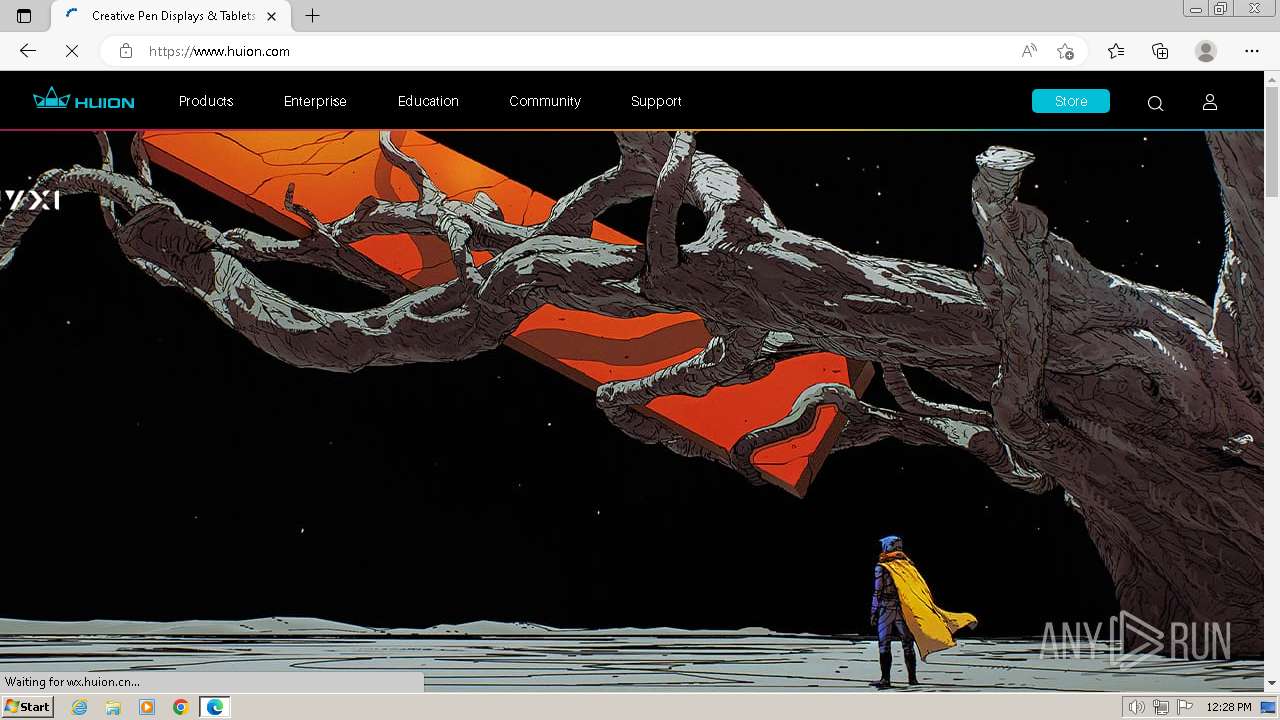Select Edge in the taskbar
This screenshot has width=1280, height=720.
[215, 707]
